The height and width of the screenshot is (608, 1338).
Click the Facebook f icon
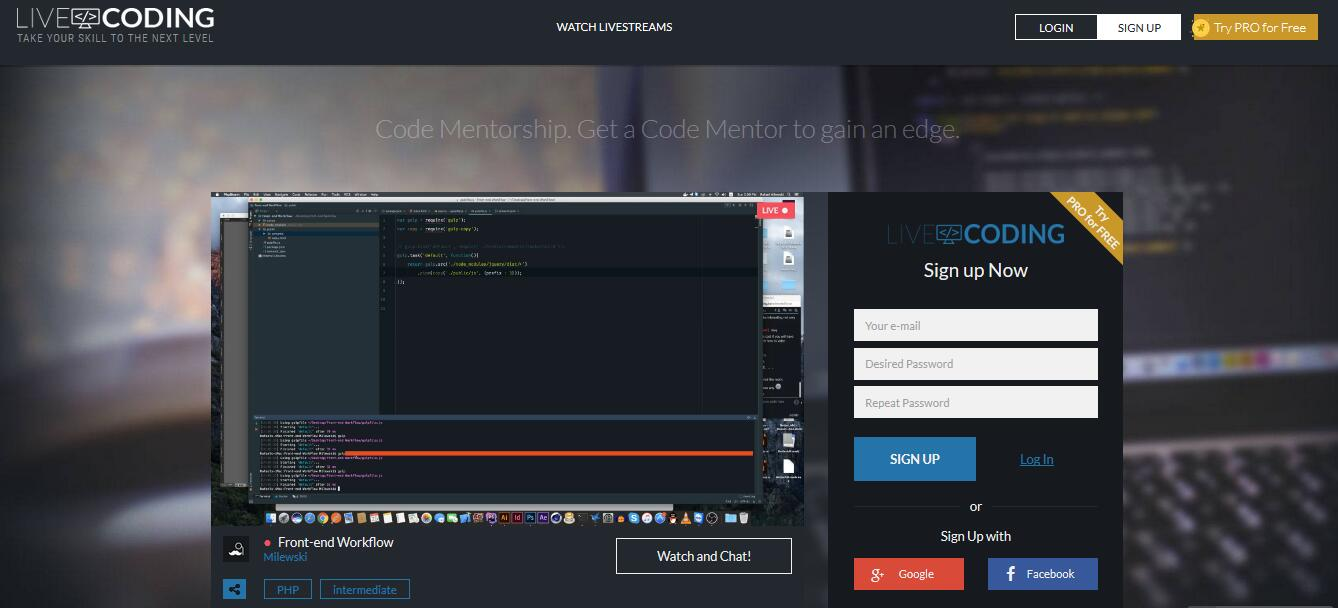[1011, 574]
